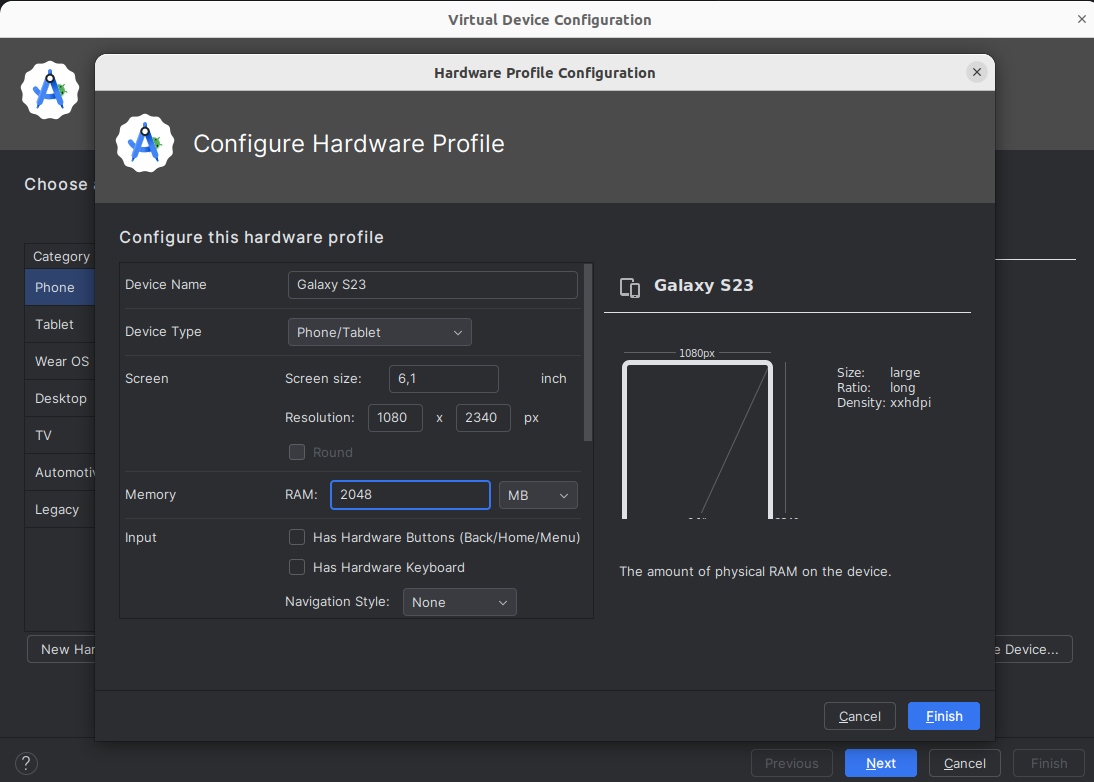Click the Device Name field
This screenshot has height=782, width=1094.
(433, 285)
